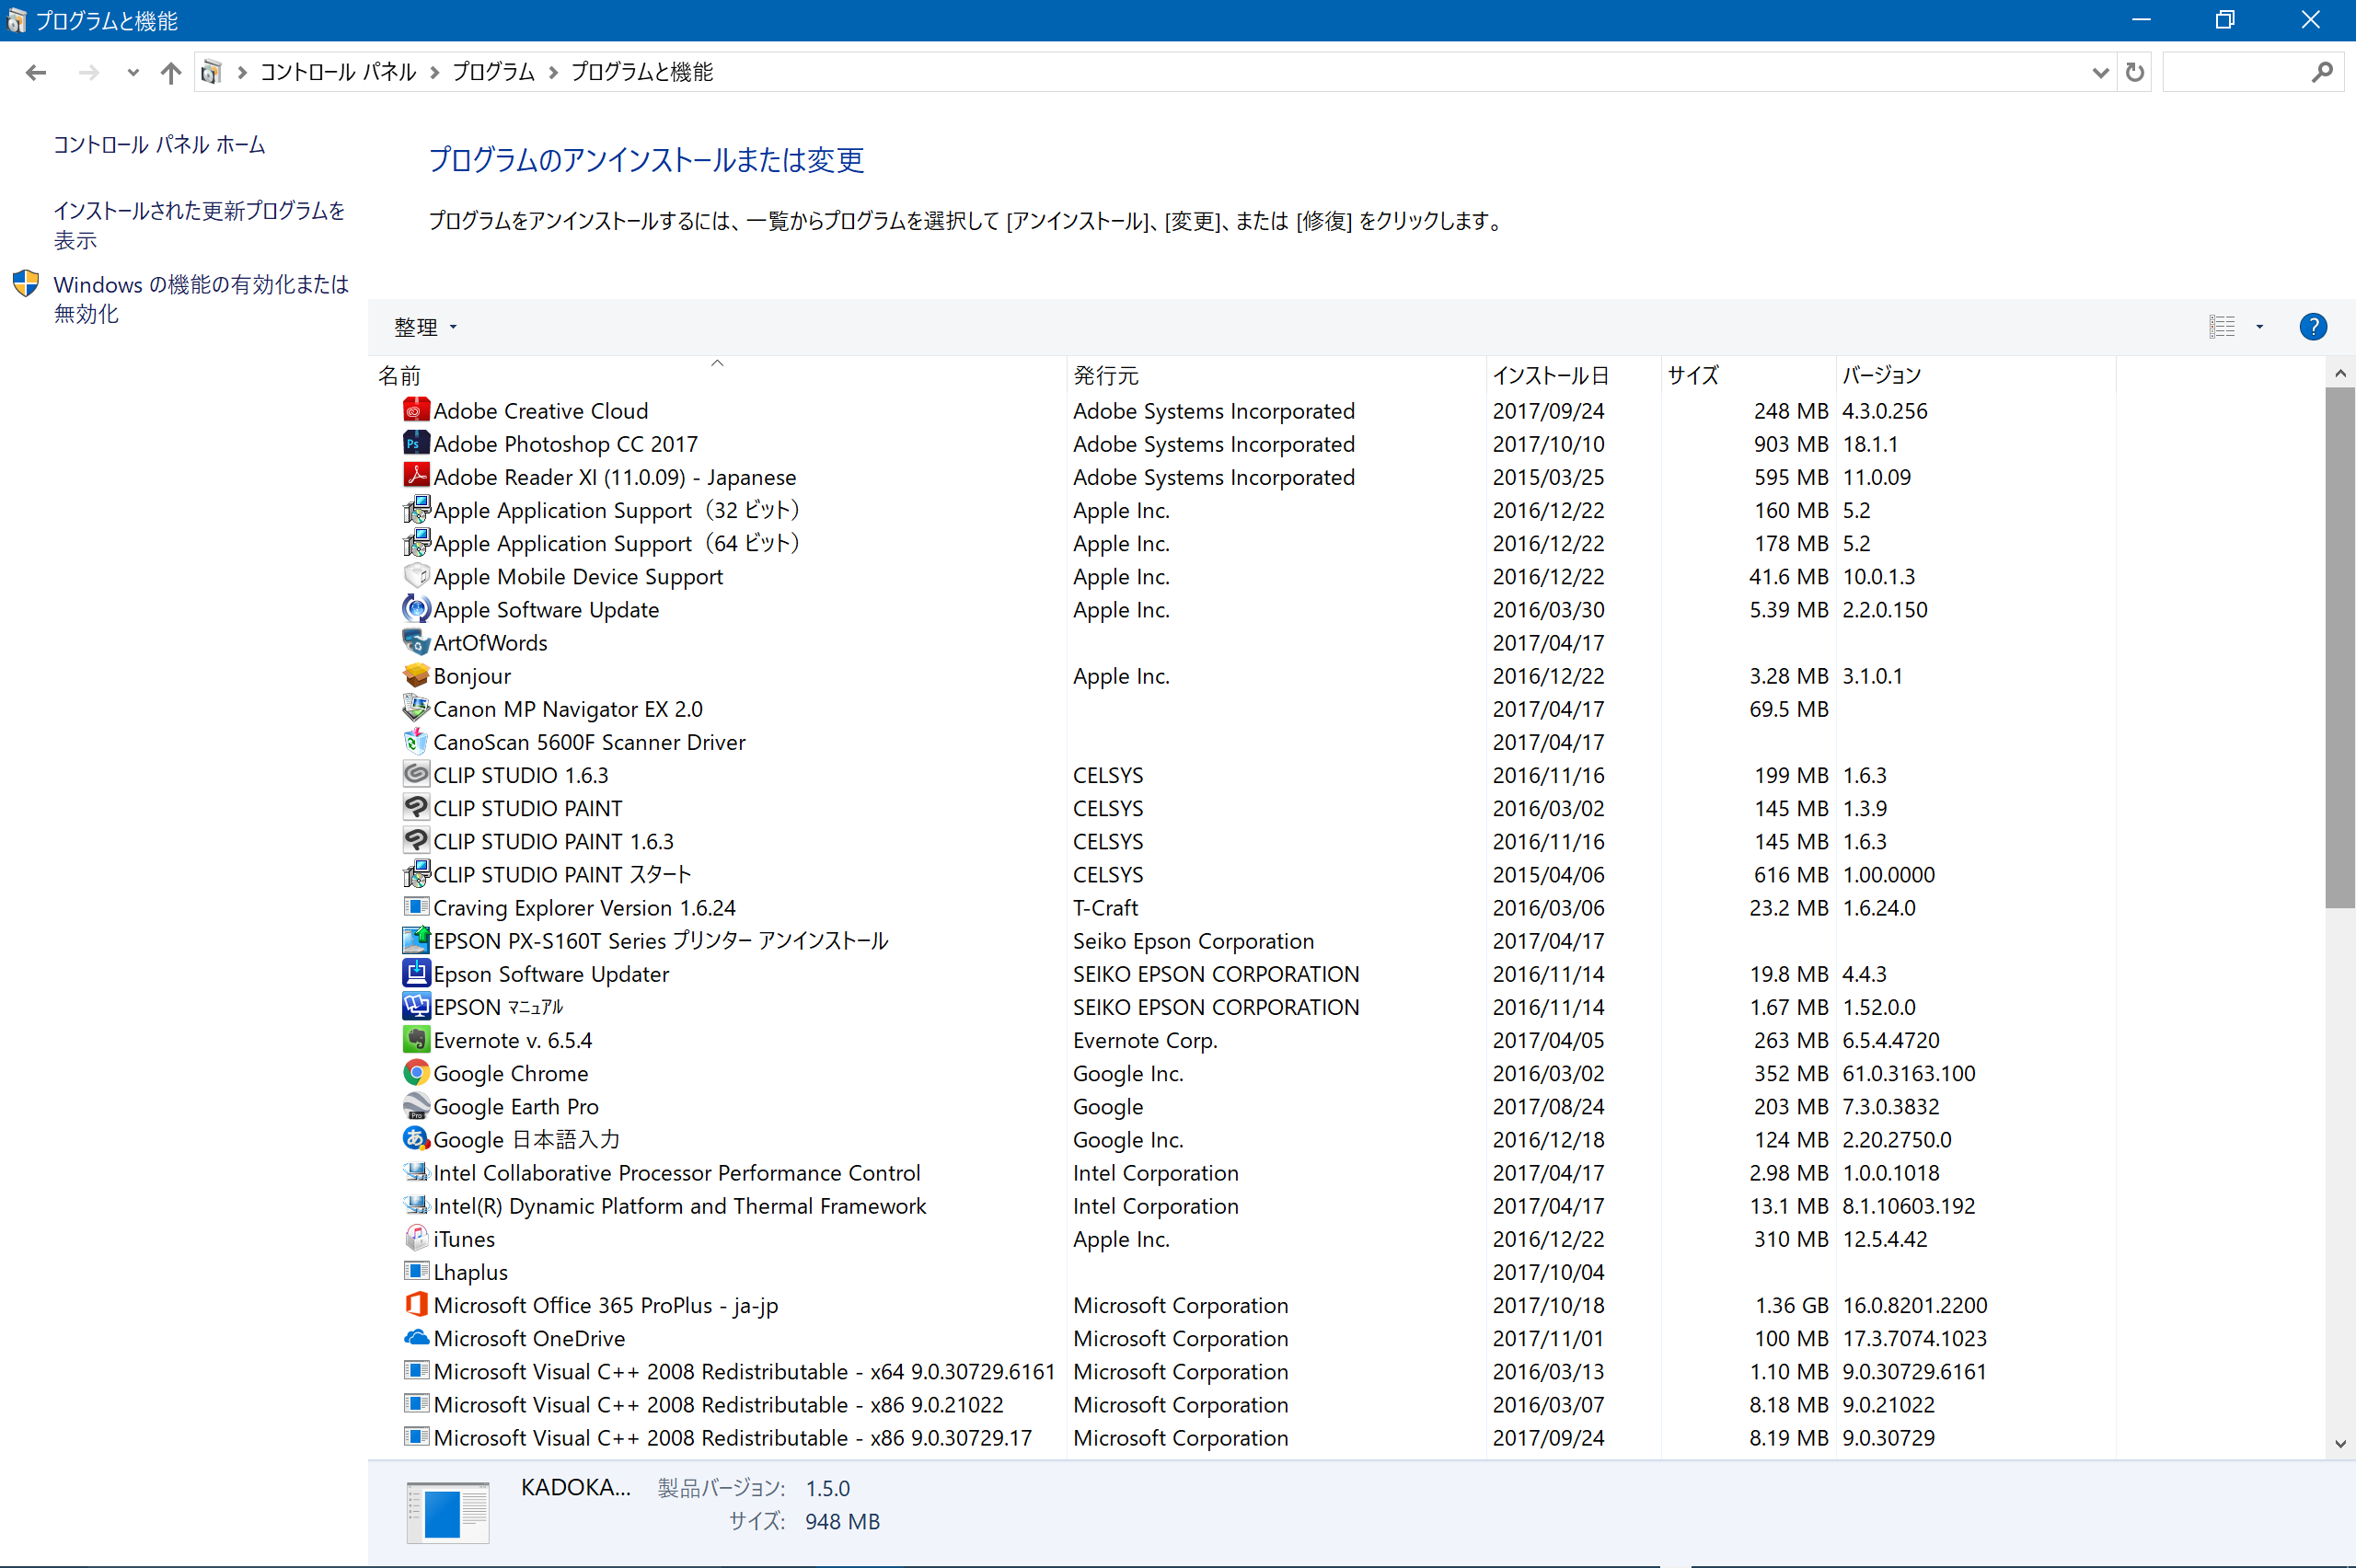Open help with the blue question mark
This screenshot has width=2356, height=1568.
[x=2312, y=327]
